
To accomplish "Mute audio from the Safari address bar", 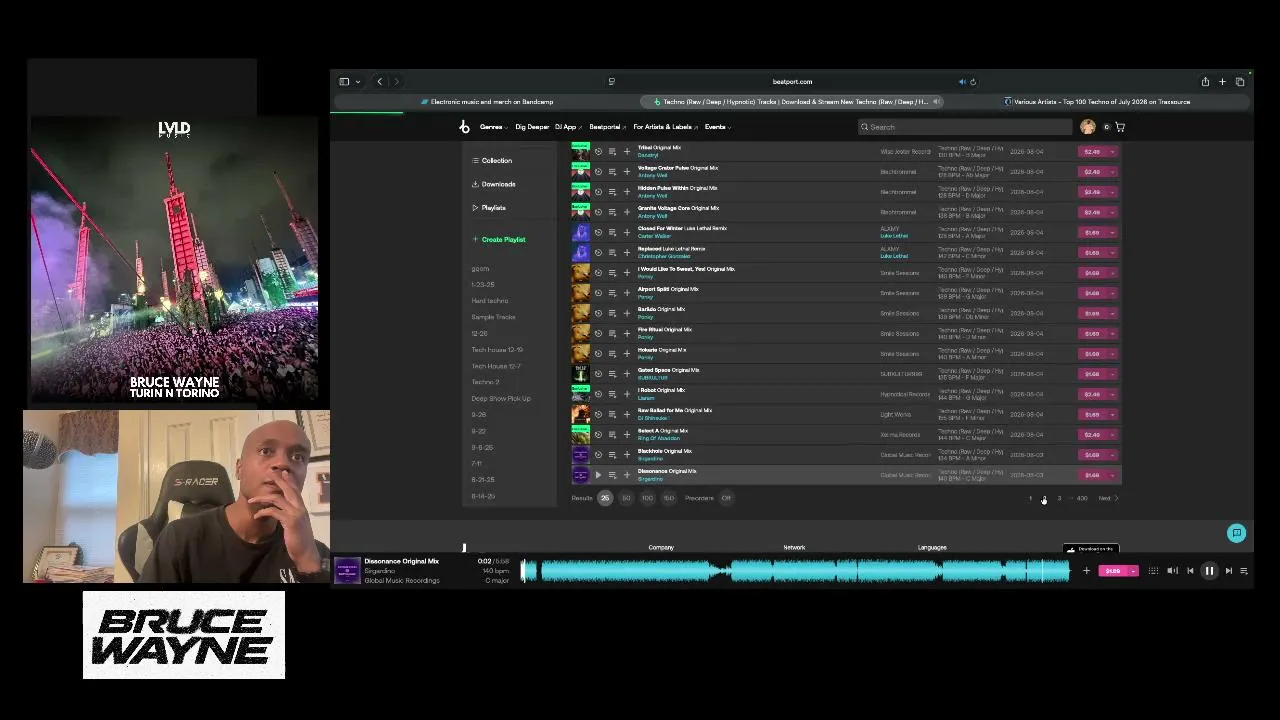I will (x=962, y=82).
